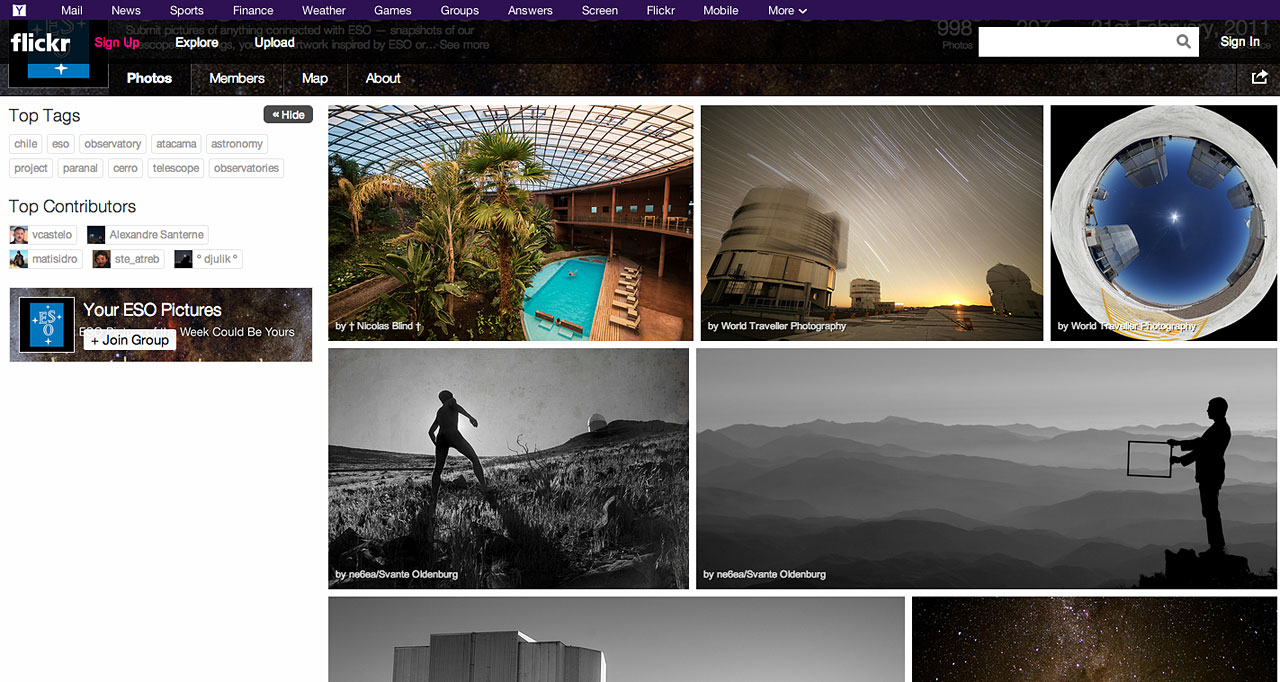Expand description with See more
This screenshot has height=682, width=1280.
point(464,44)
